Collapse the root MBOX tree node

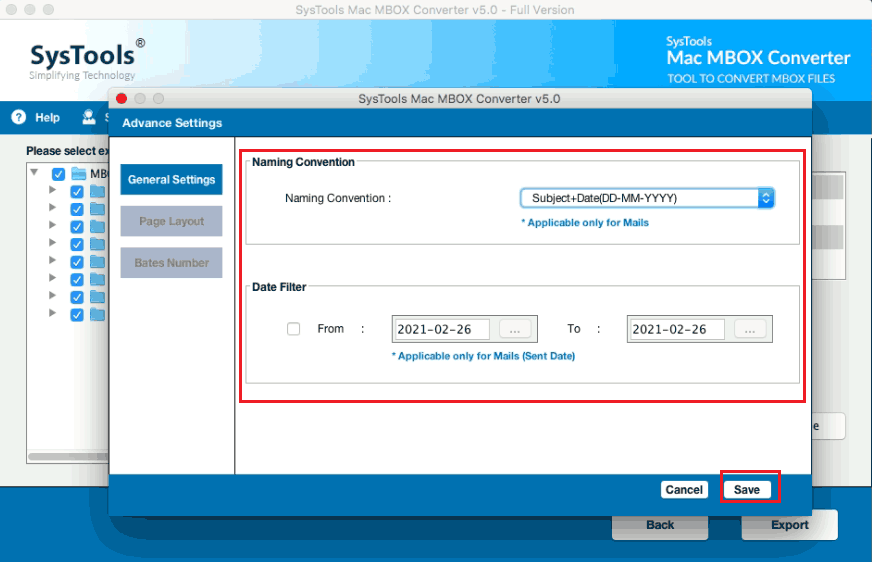pyautogui.click(x=34, y=172)
